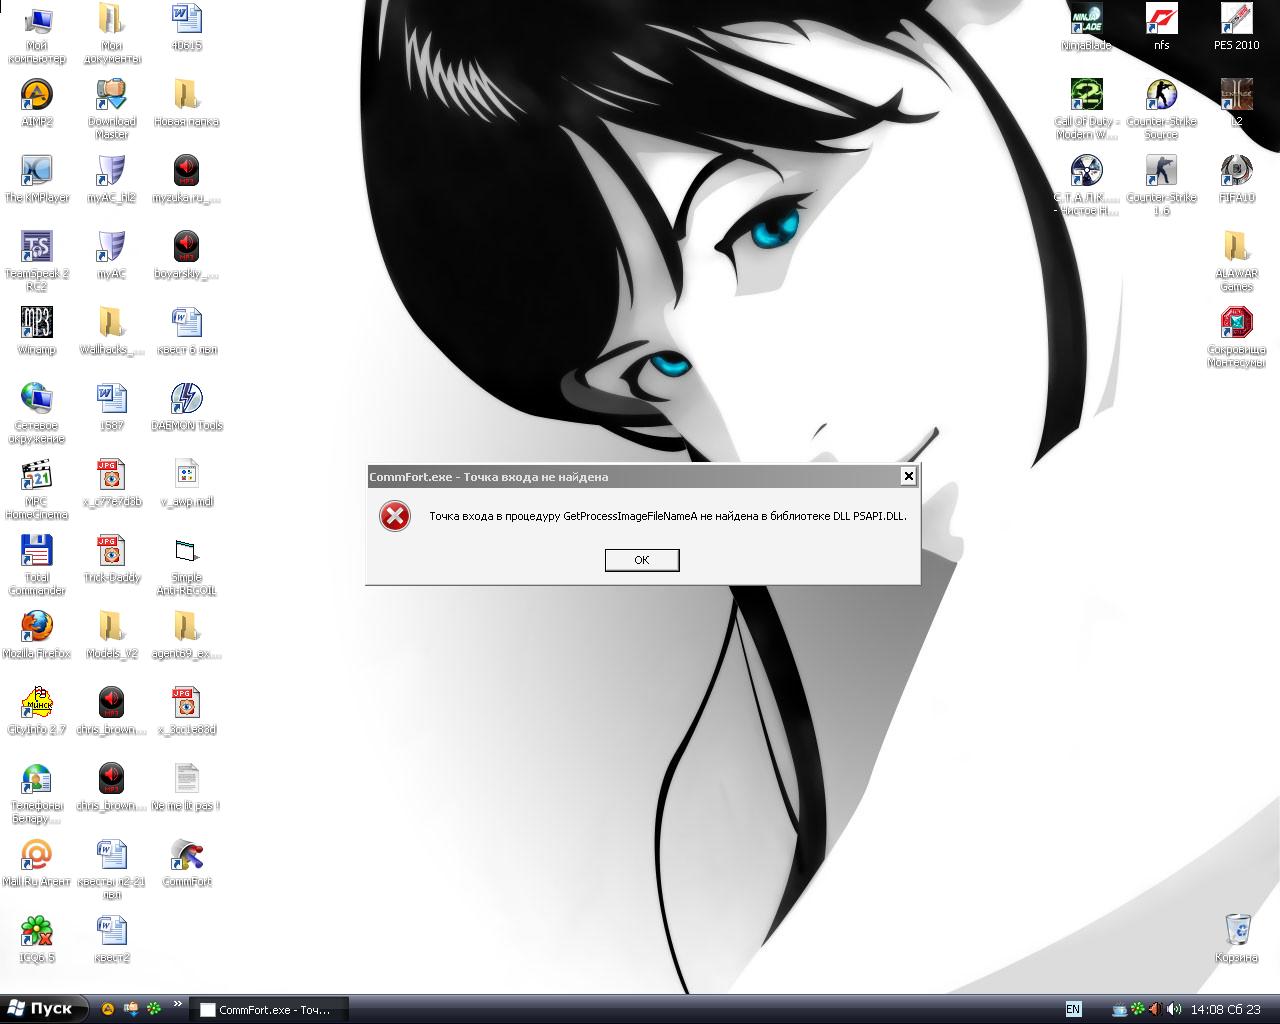Click the taskbar clock showing 14:08
This screenshot has height=1024, width=1280.
[x=1208, y=1010]
